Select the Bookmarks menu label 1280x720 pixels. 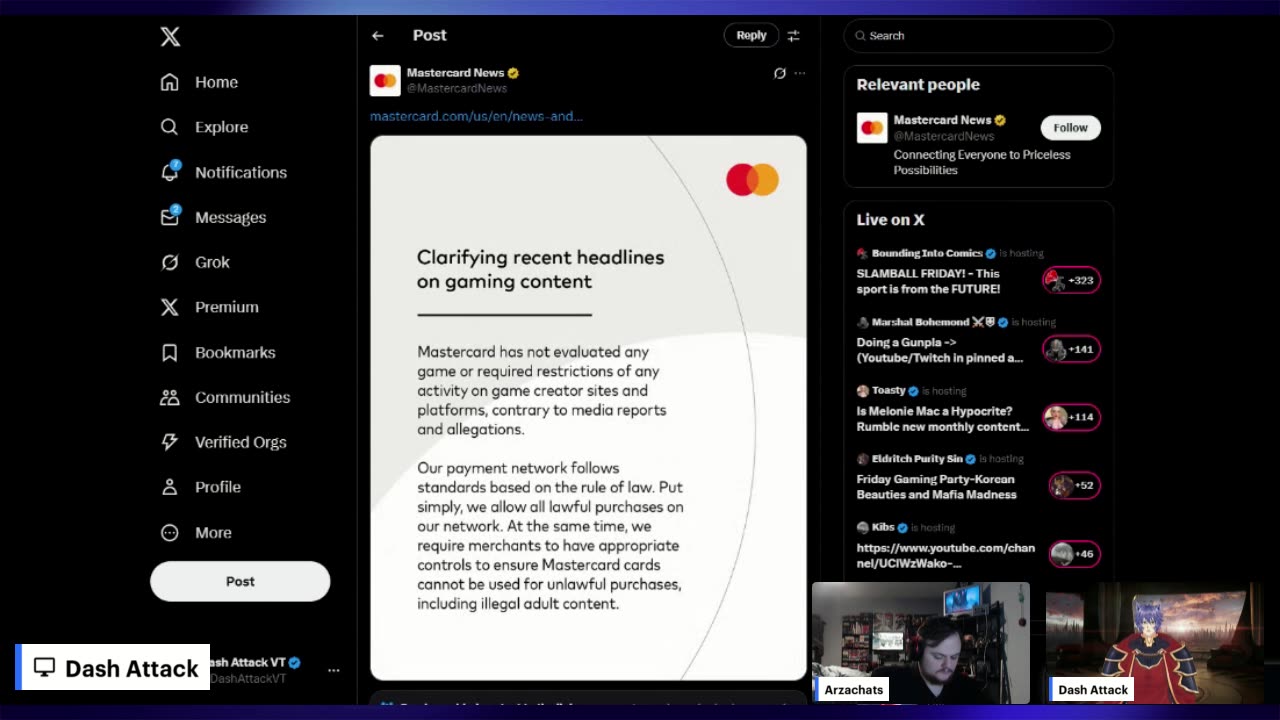[235, 352]
